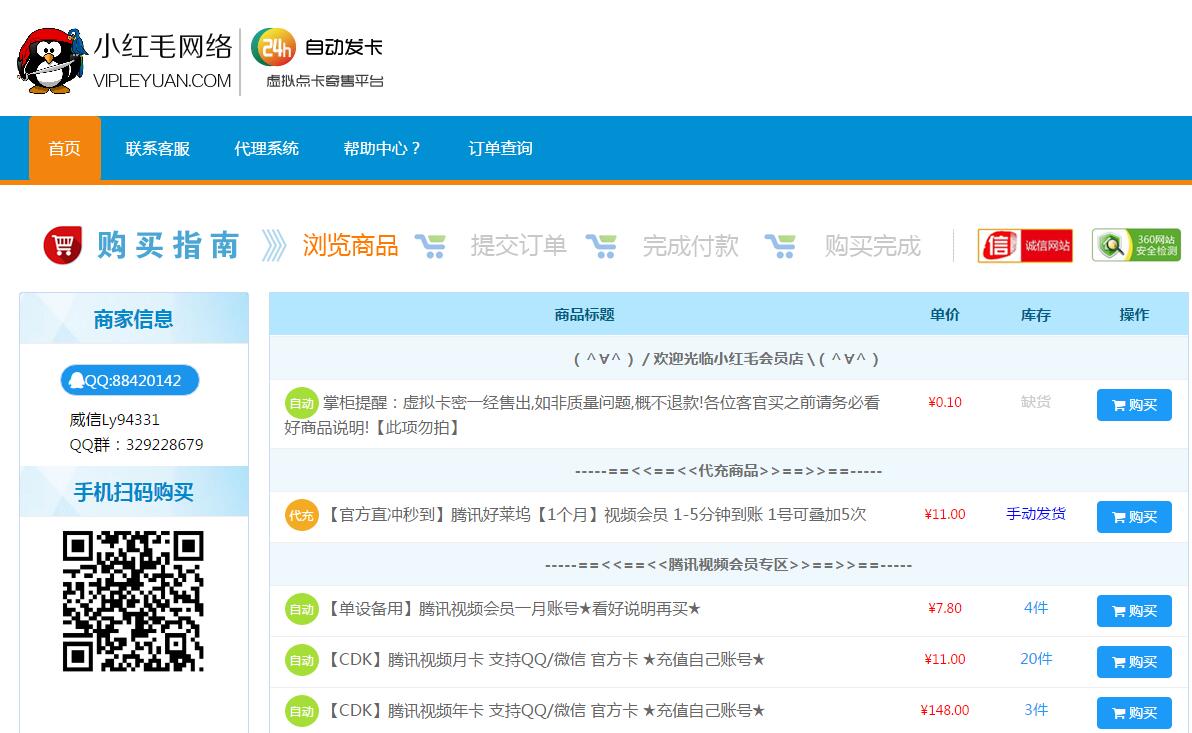Click the orange 代充 badge icon

pos(301,516)
